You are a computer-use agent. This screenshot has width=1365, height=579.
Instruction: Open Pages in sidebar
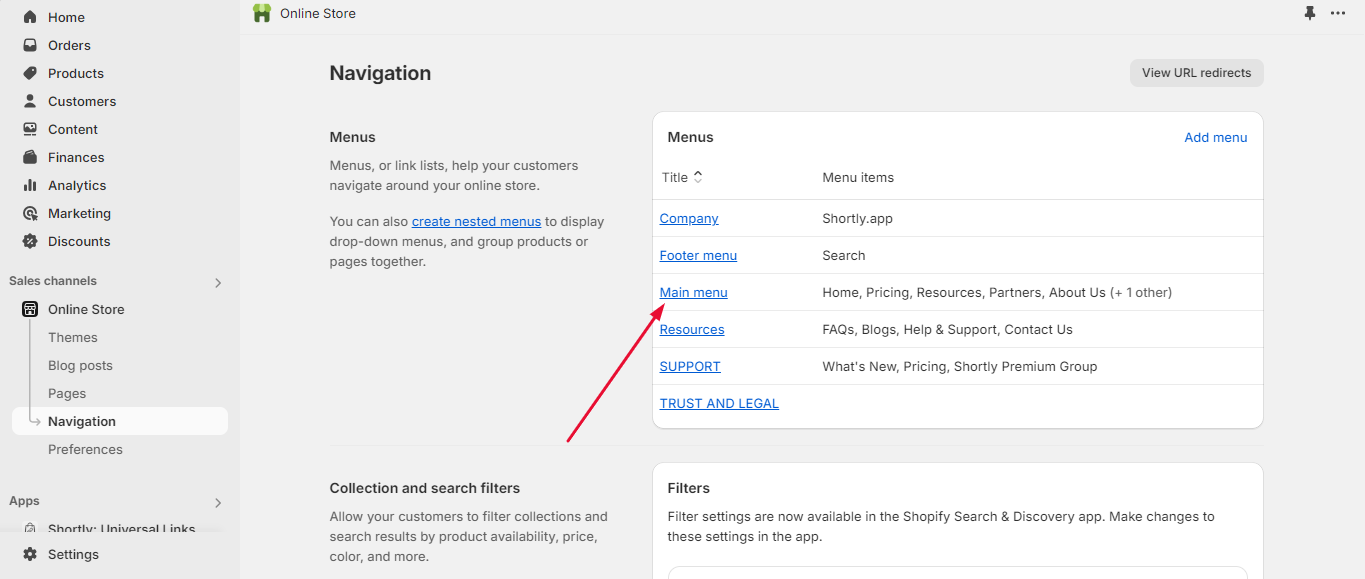67,393
